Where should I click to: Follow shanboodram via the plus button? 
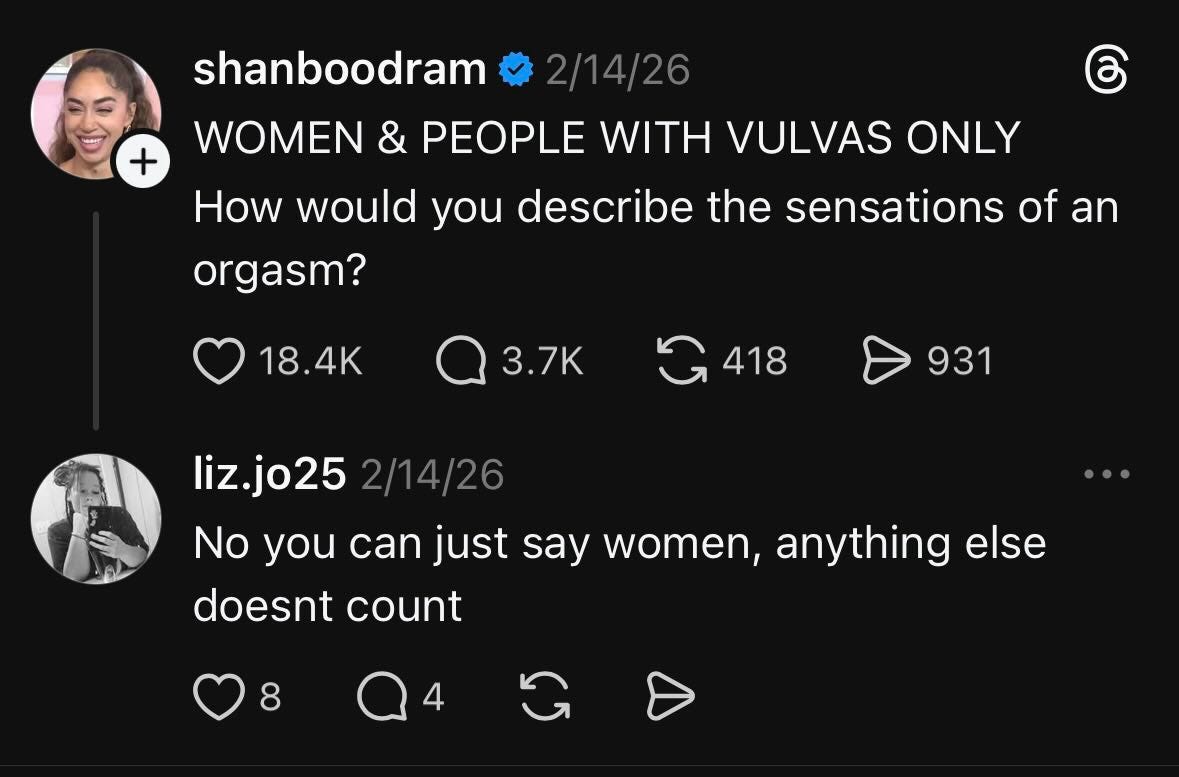pos(142,160)
